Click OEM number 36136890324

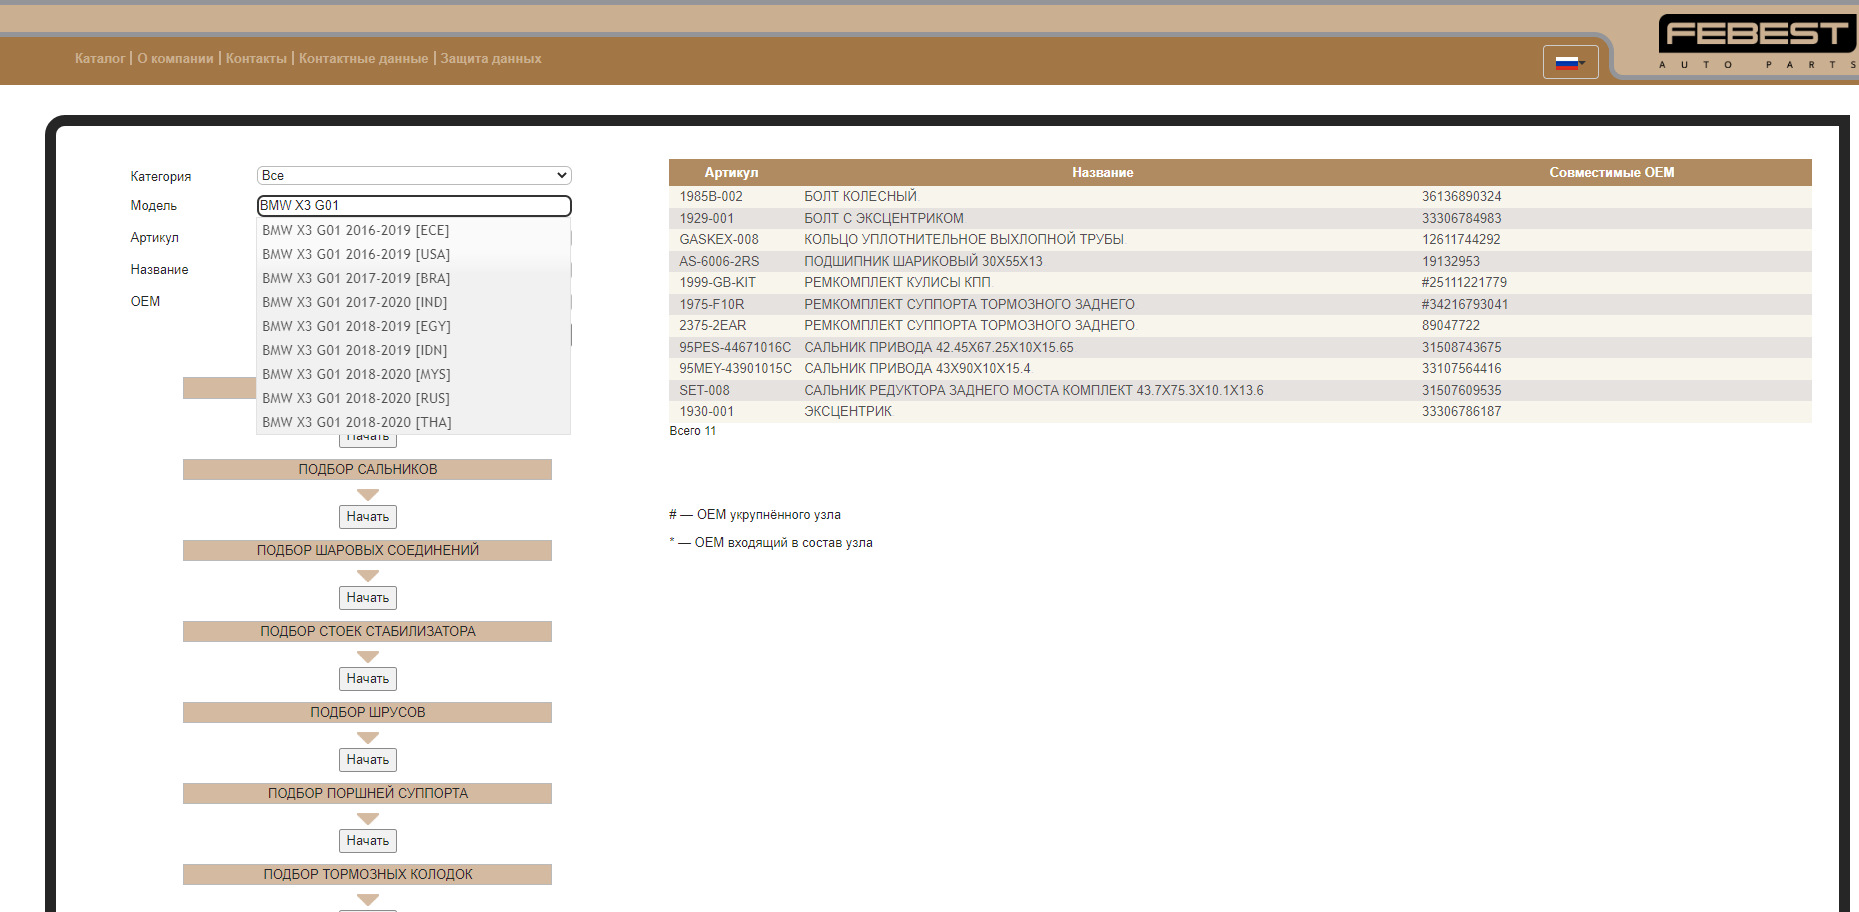[1461, 197]
